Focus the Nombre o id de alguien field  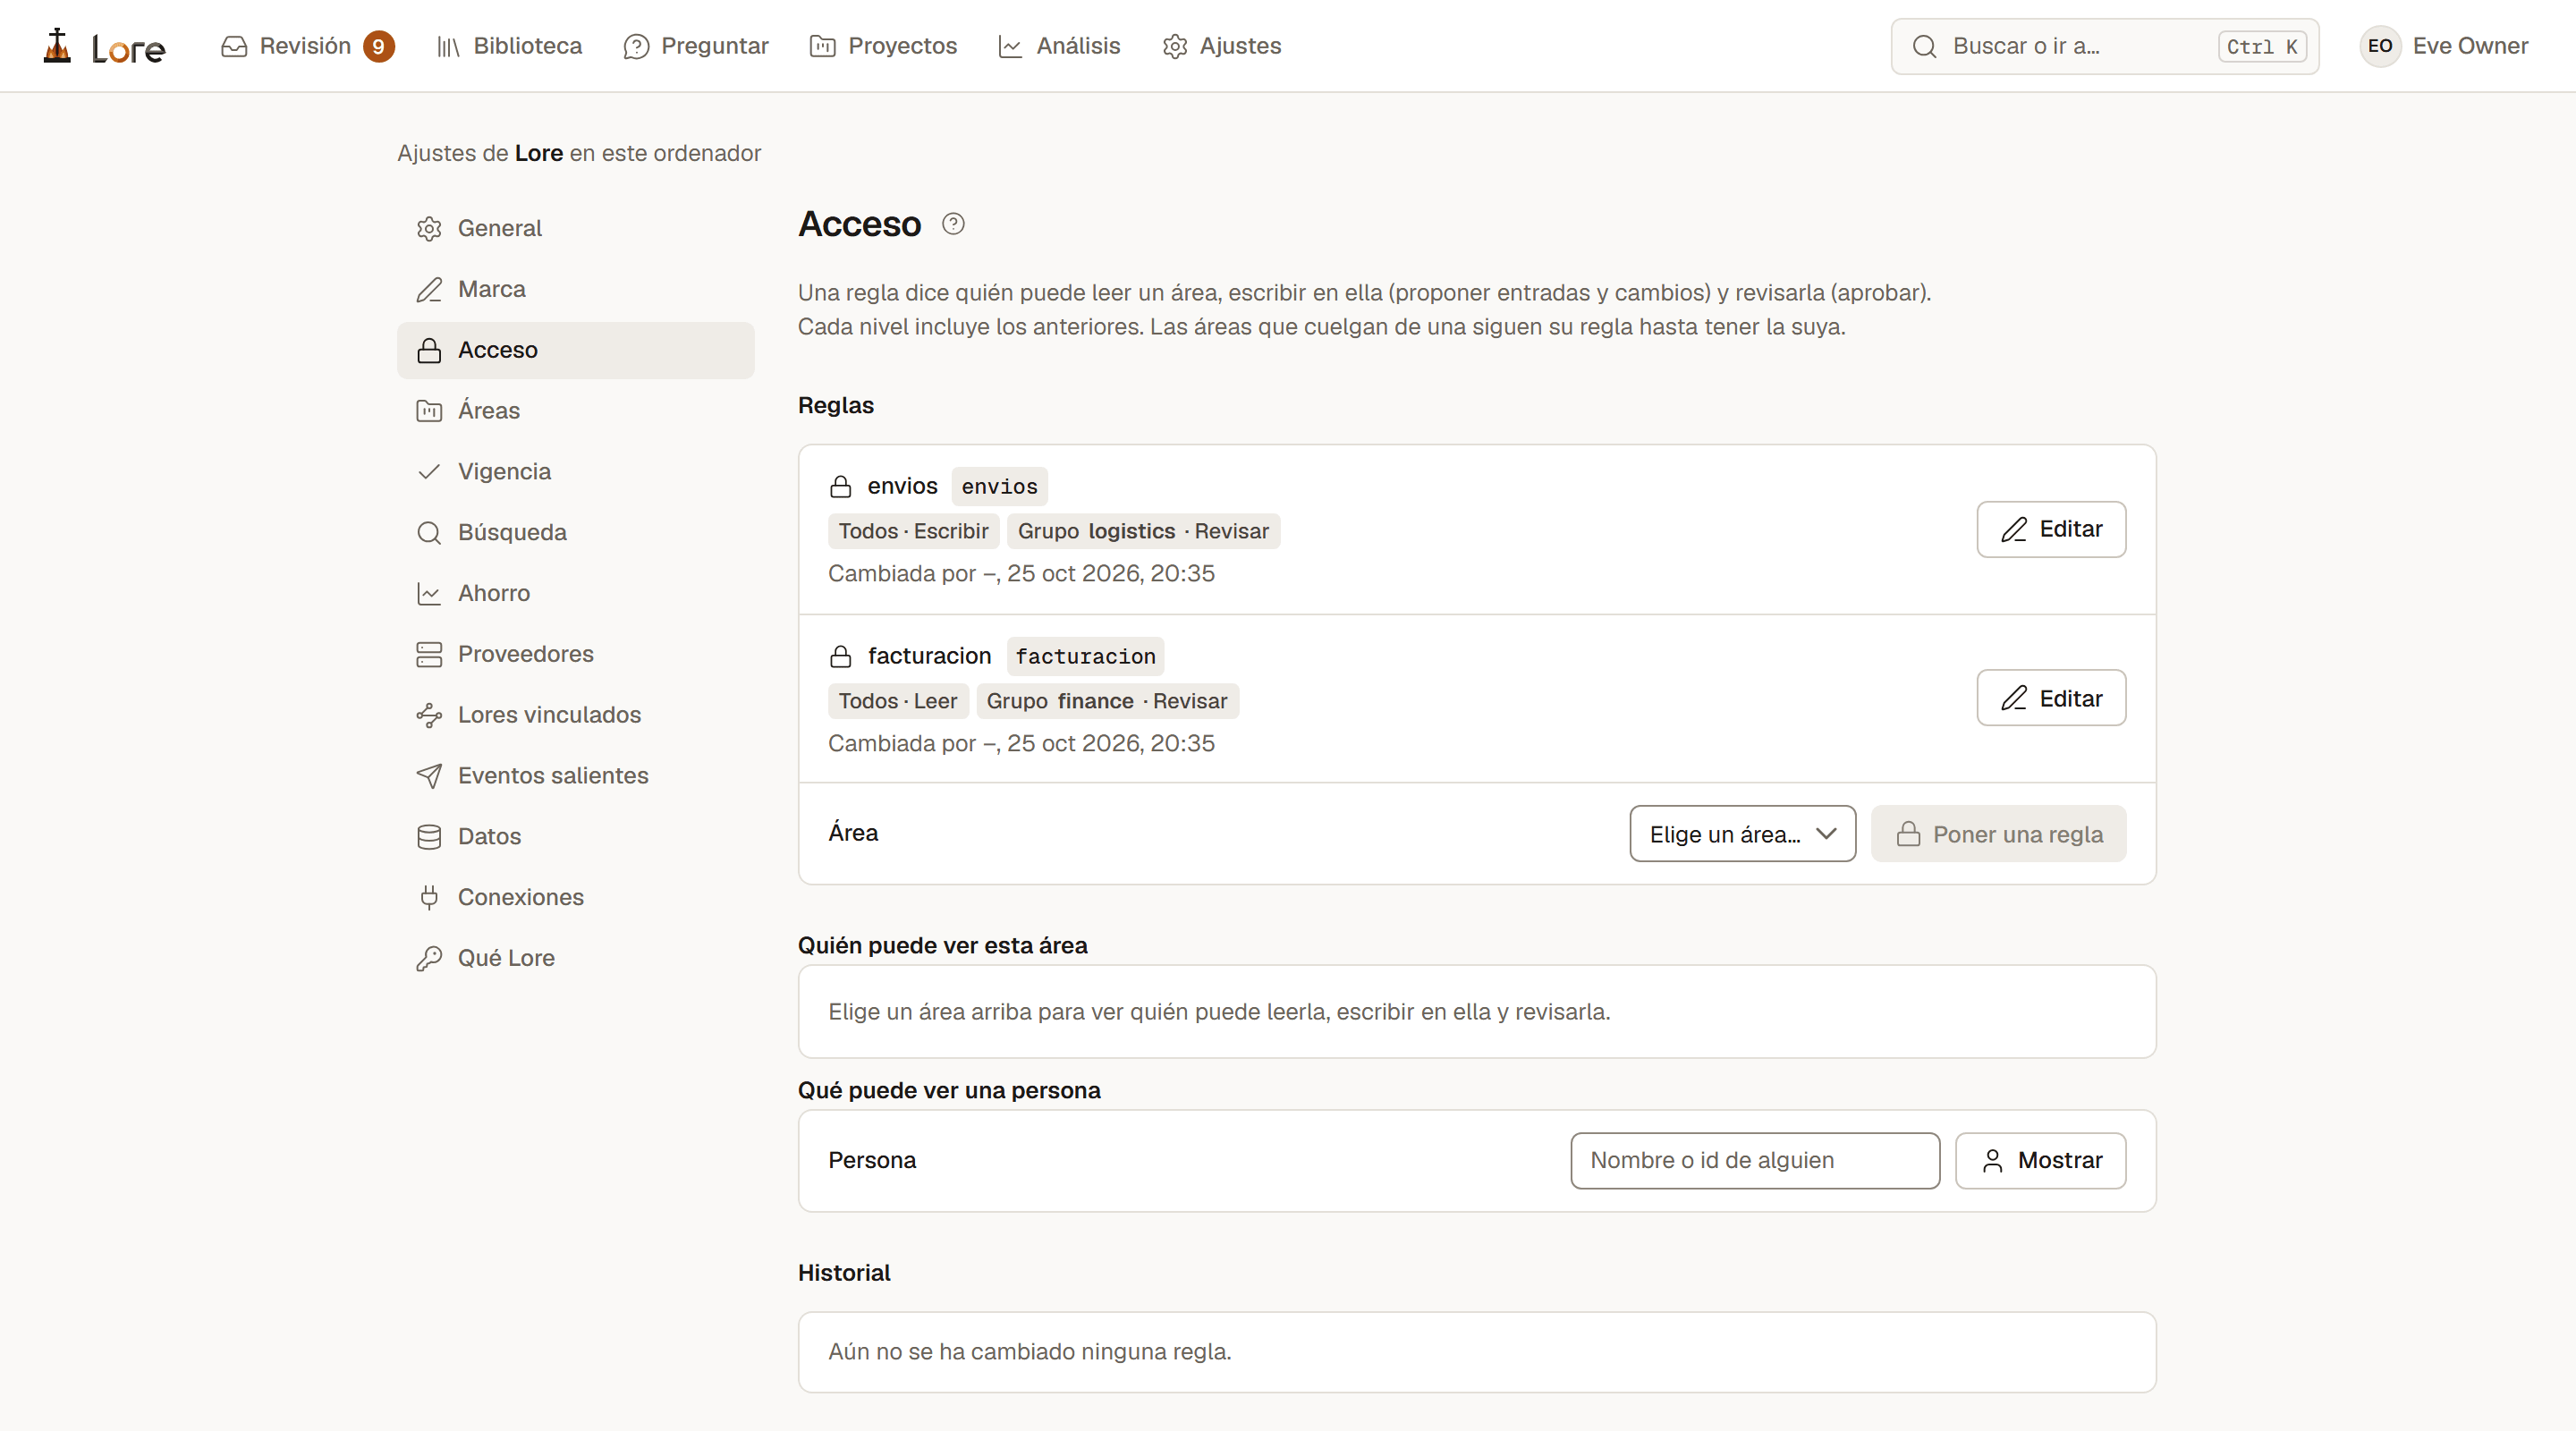[1755, 1161]
